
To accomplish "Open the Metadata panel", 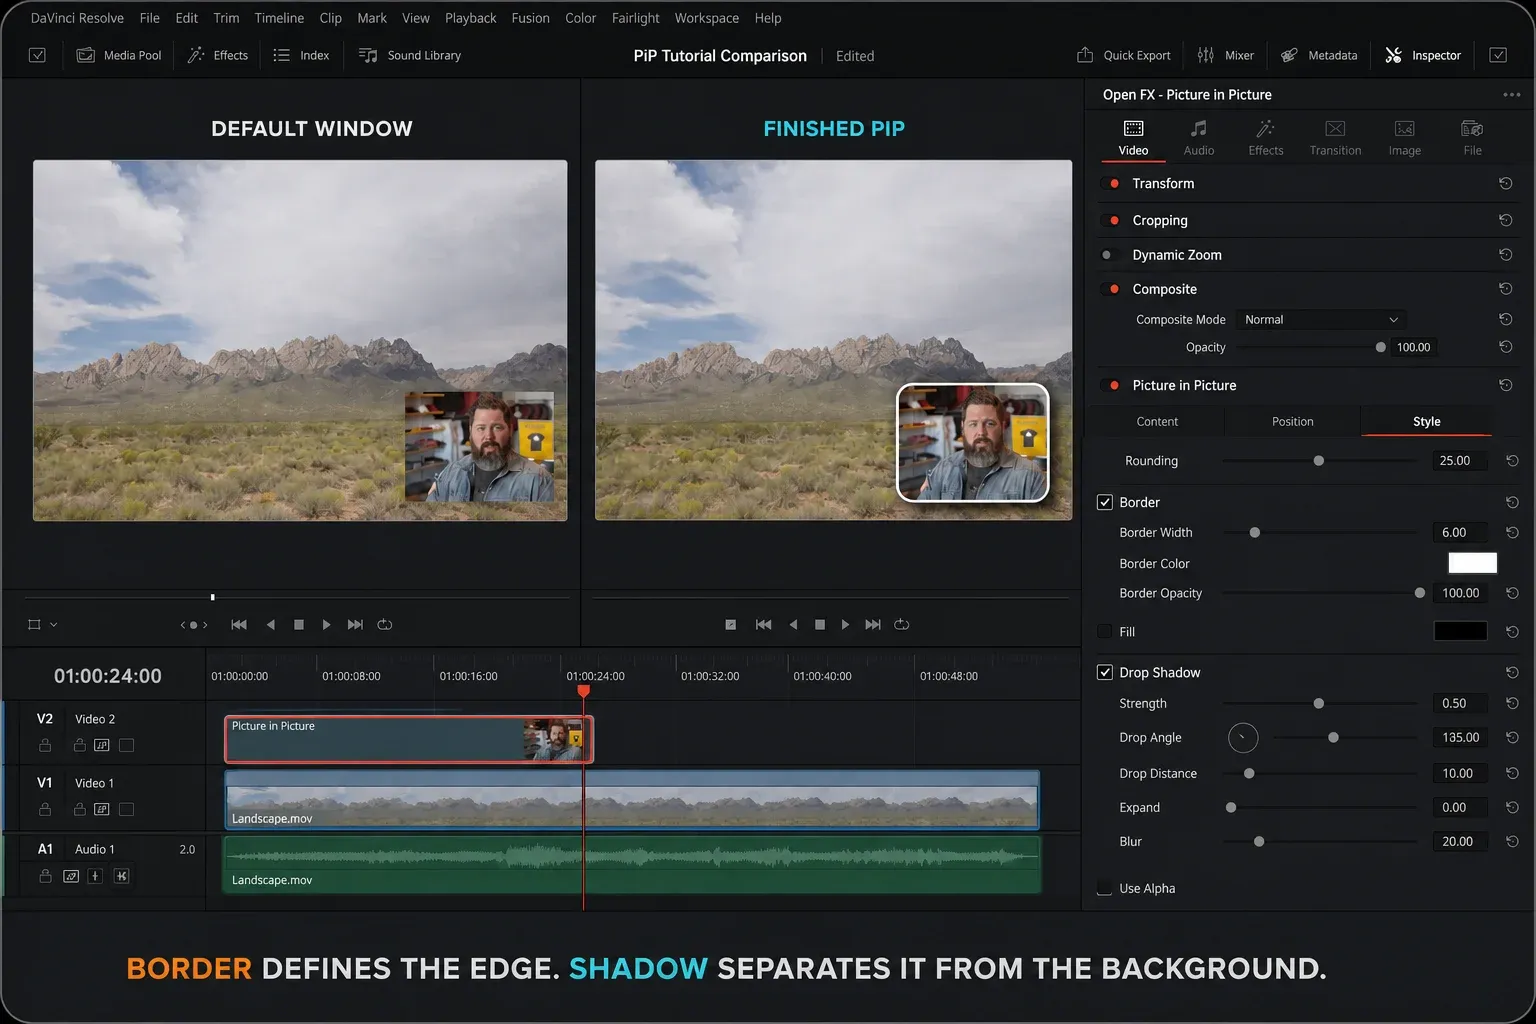I will coord(1319,55).
